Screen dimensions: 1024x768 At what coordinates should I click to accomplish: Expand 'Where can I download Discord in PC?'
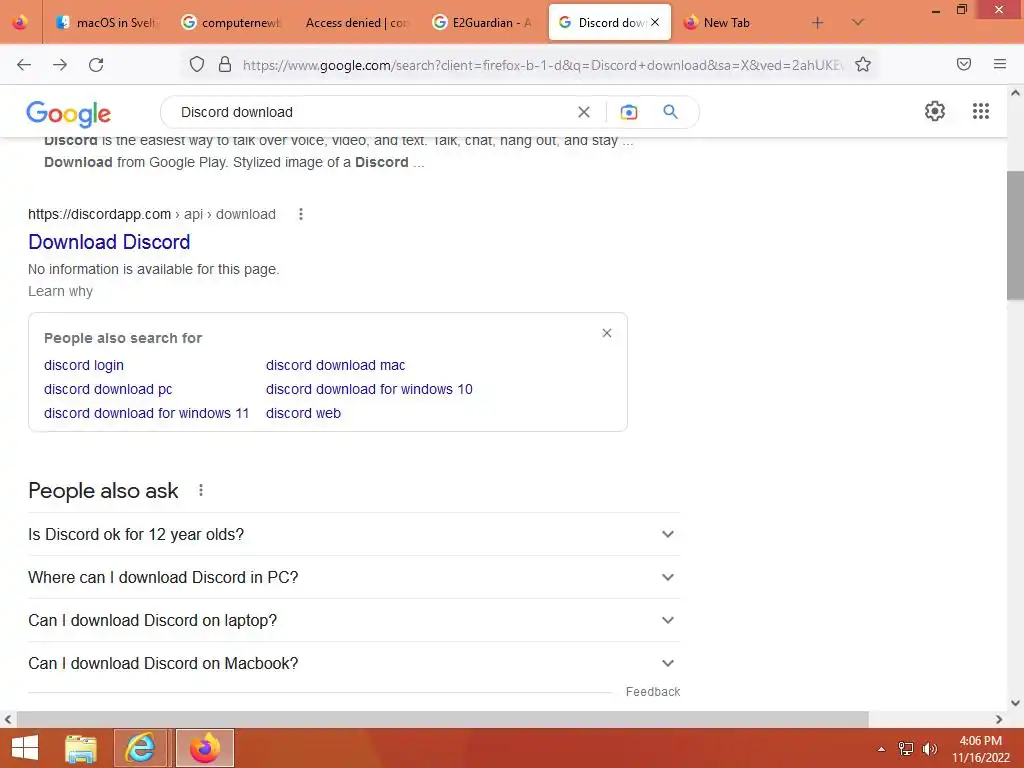354,577
